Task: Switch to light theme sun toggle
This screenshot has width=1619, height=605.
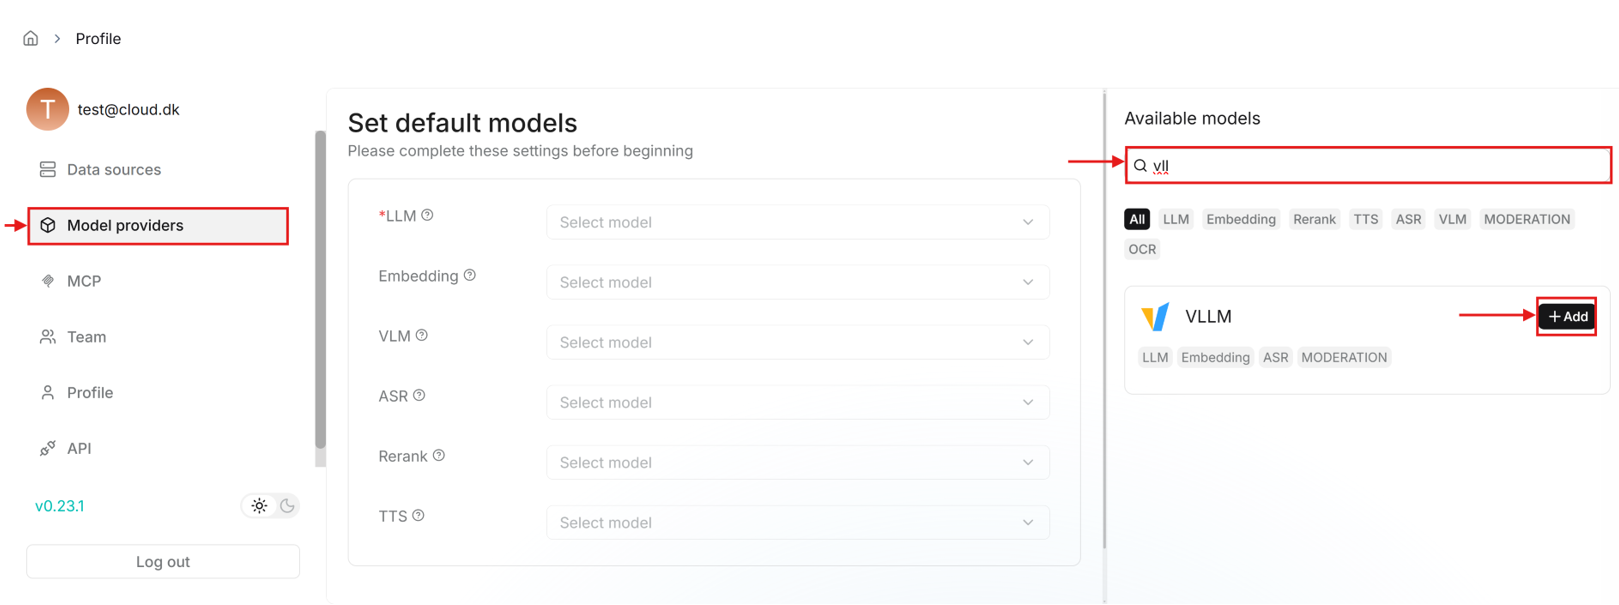Action: point(259,506)
